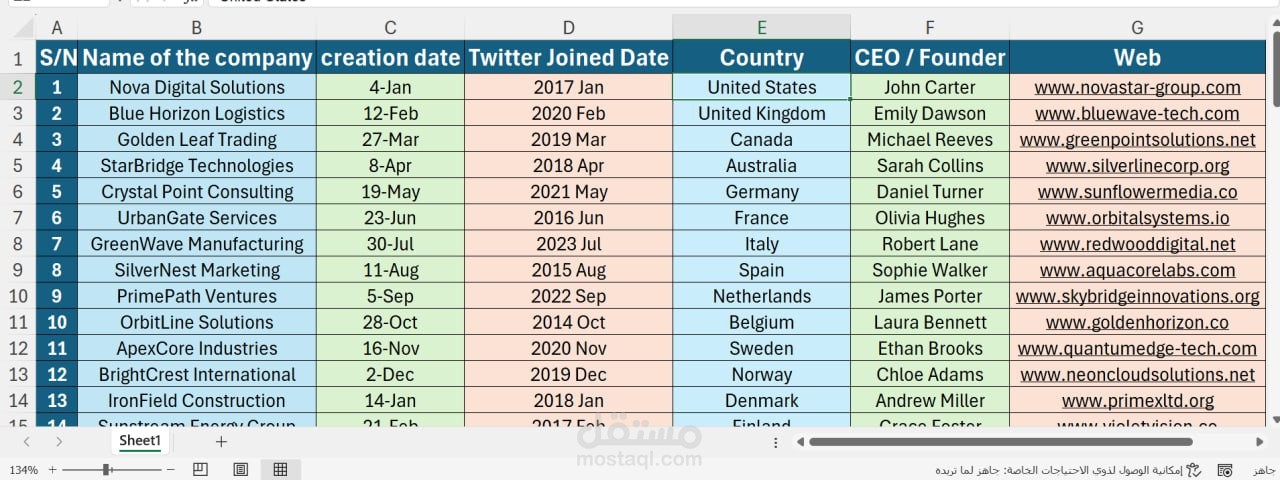The image size is (1280, 480).
Task: Open the www.novastar-group.com link
Action: pos(1138,88)
